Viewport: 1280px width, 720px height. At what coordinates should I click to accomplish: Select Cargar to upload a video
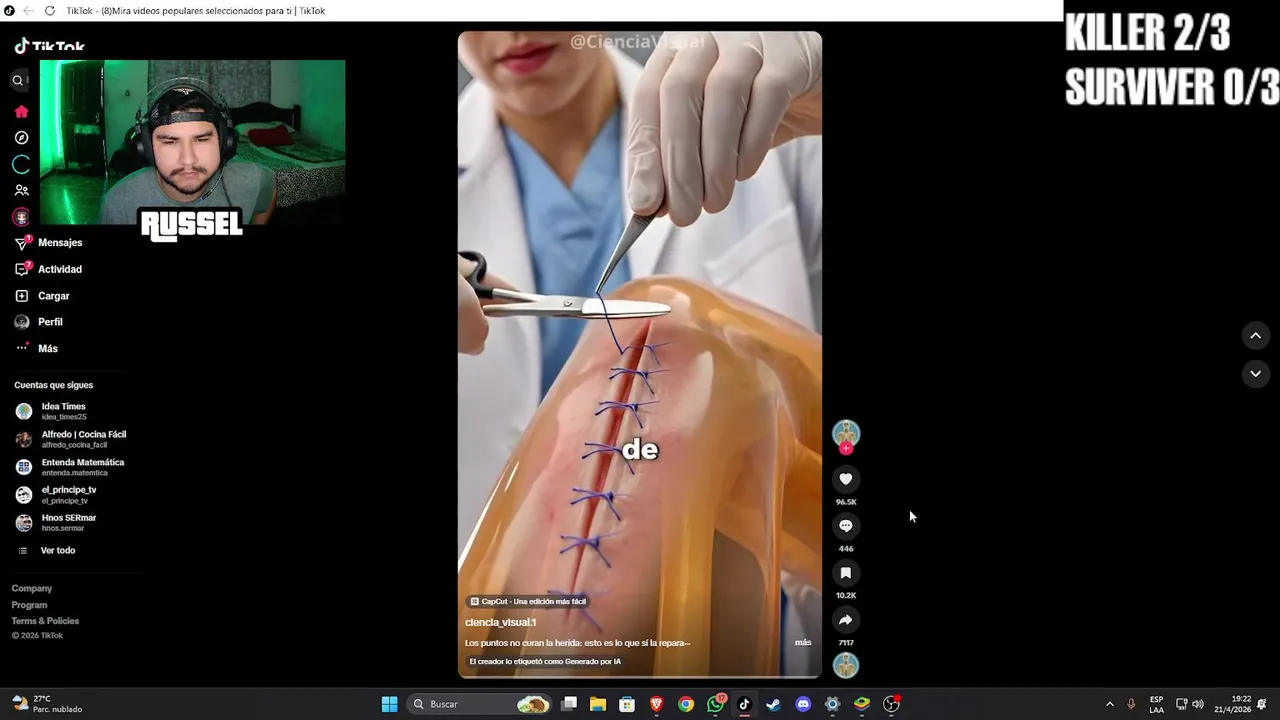click(42, 296)
